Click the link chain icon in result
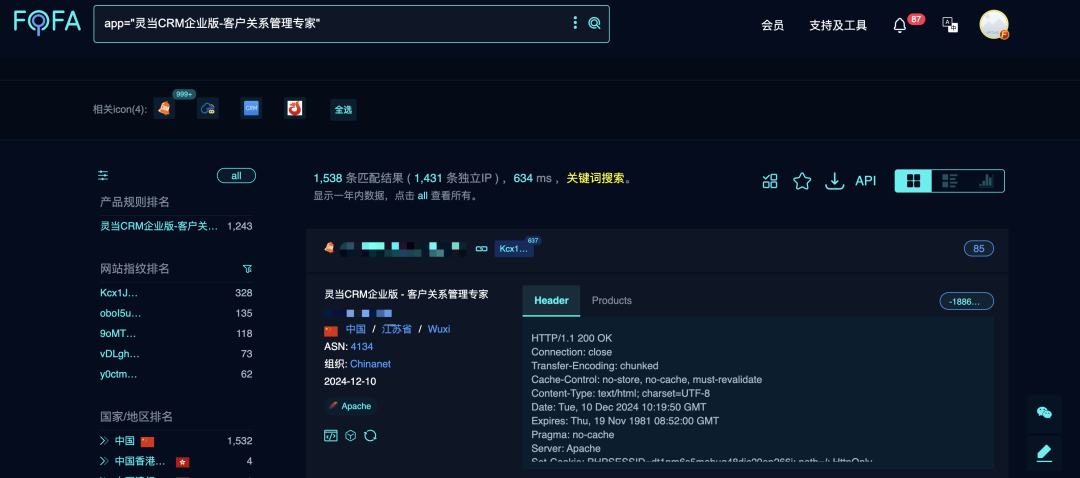The height and width of the screenshot is (478, 1080). 481,248
